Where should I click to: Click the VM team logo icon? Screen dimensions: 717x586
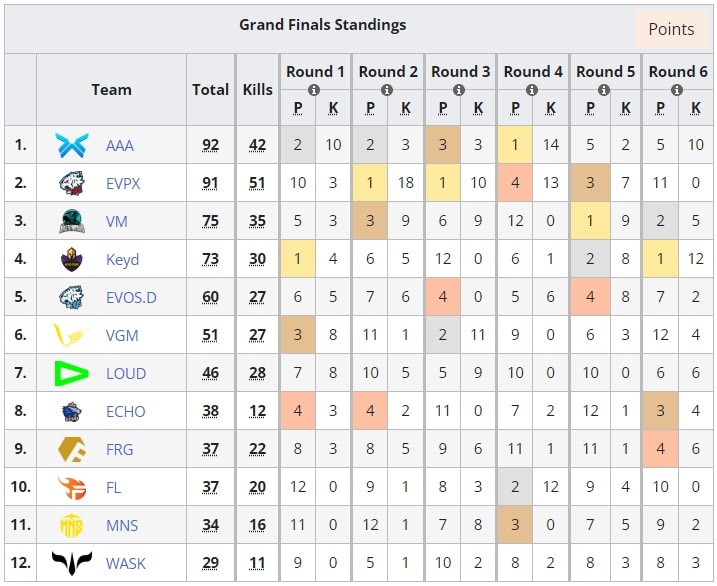(72, 221)
